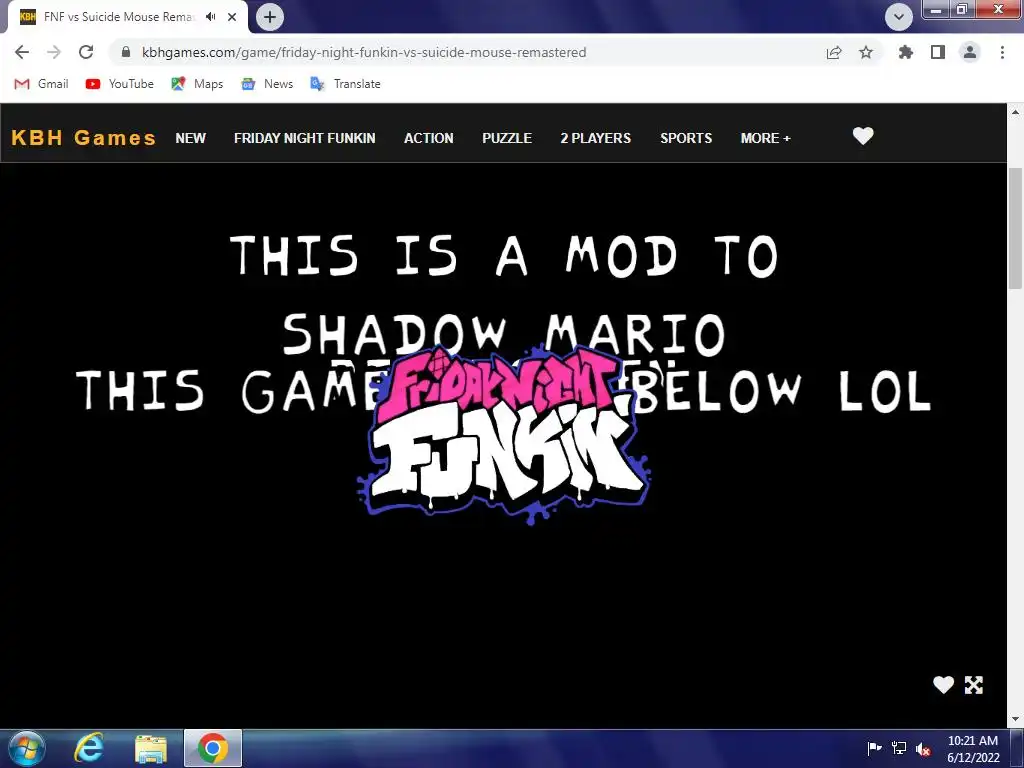Viewport: 1024px width, 768px height.
Task: Open the 2 PLAYERS category
Action: point(596,138)
